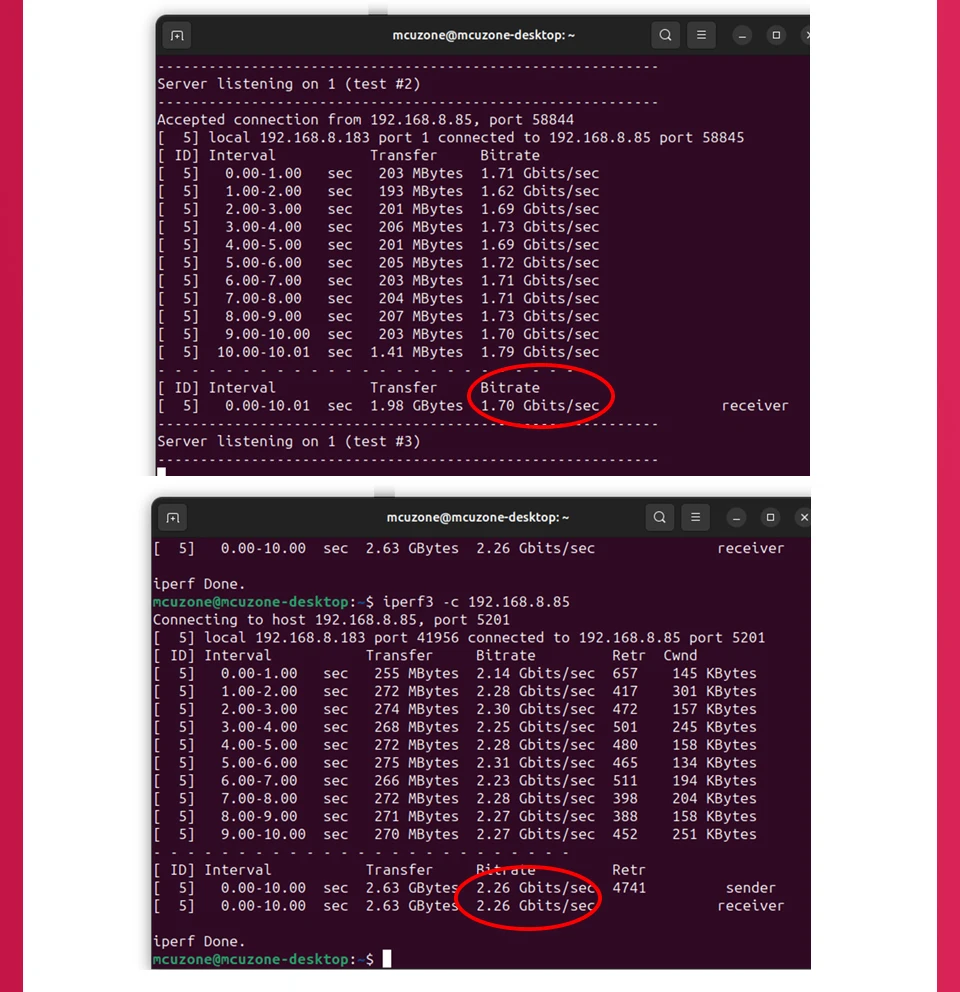960x992 pixels.
Task: Click the total Retr value 4741
Action: pyautogui.click(x=629, y=888)
